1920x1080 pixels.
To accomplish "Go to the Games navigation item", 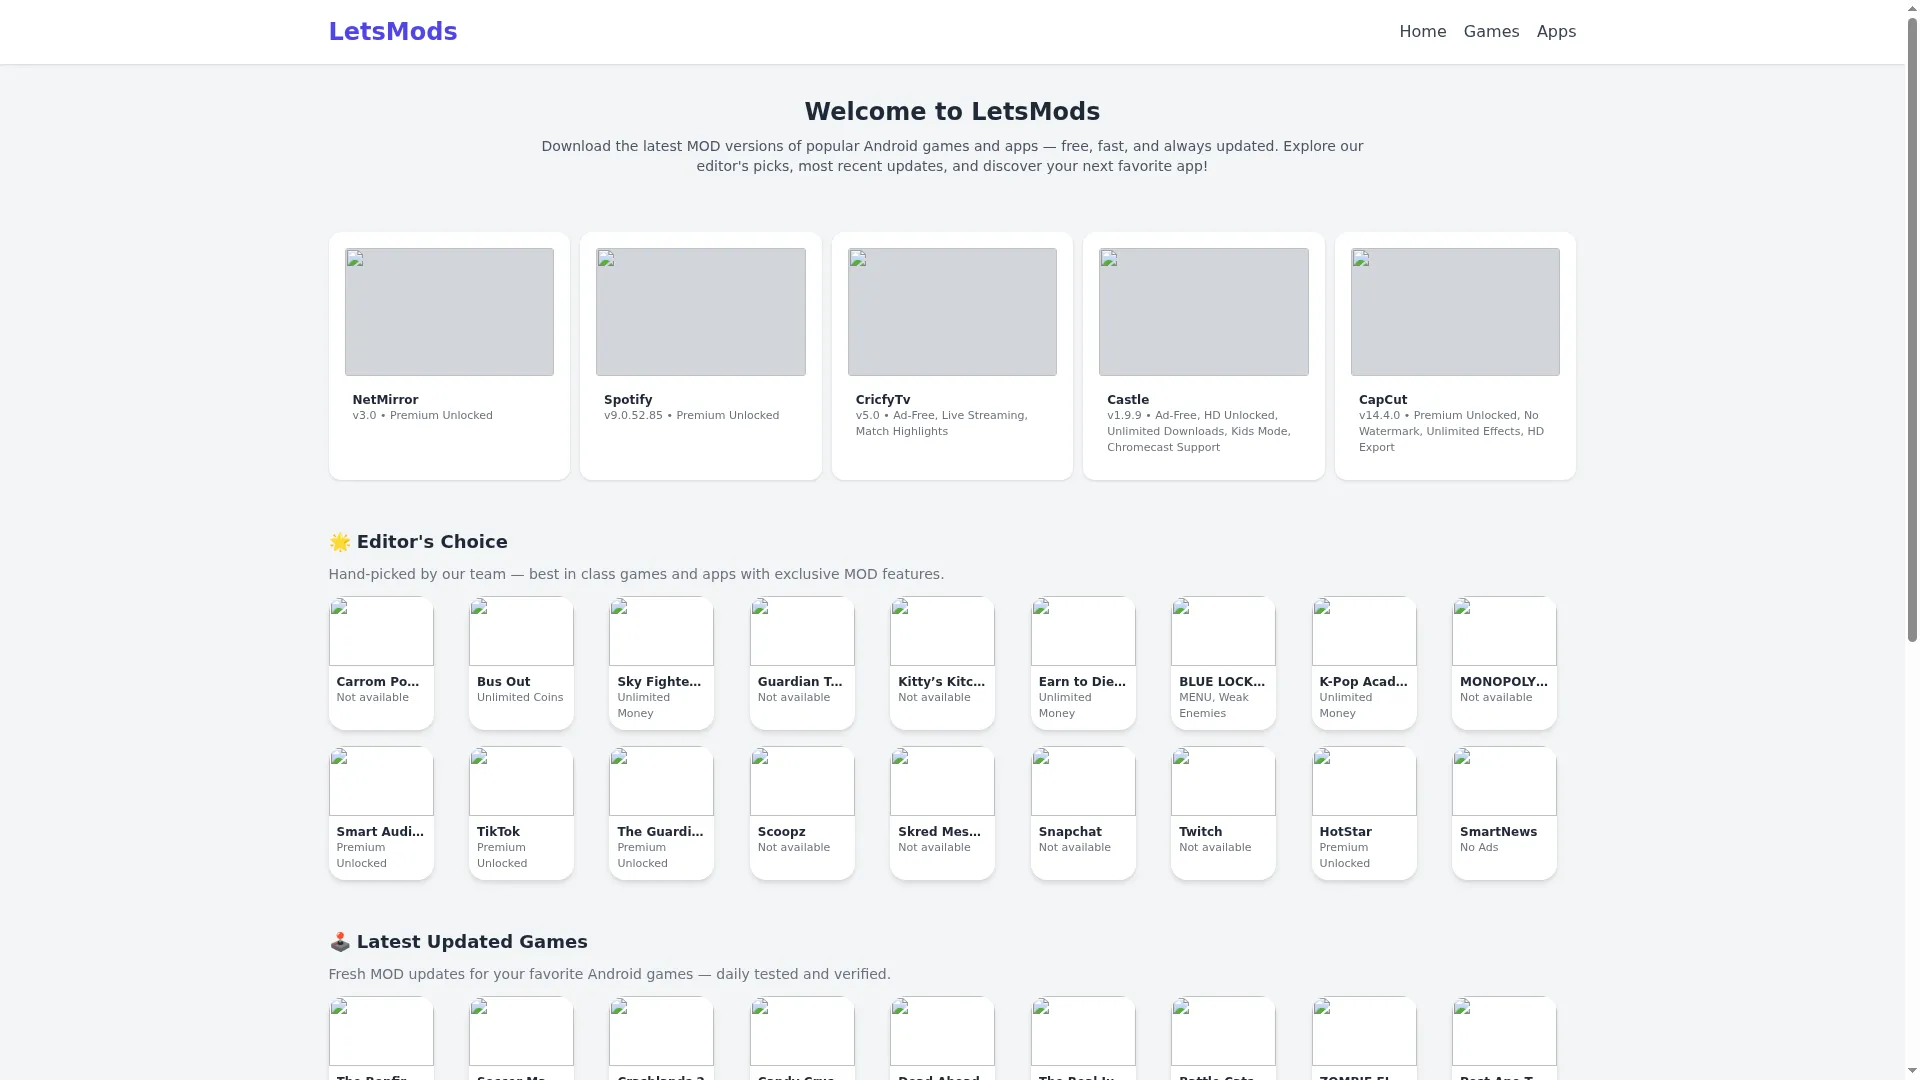I will tap(1491, 32).
